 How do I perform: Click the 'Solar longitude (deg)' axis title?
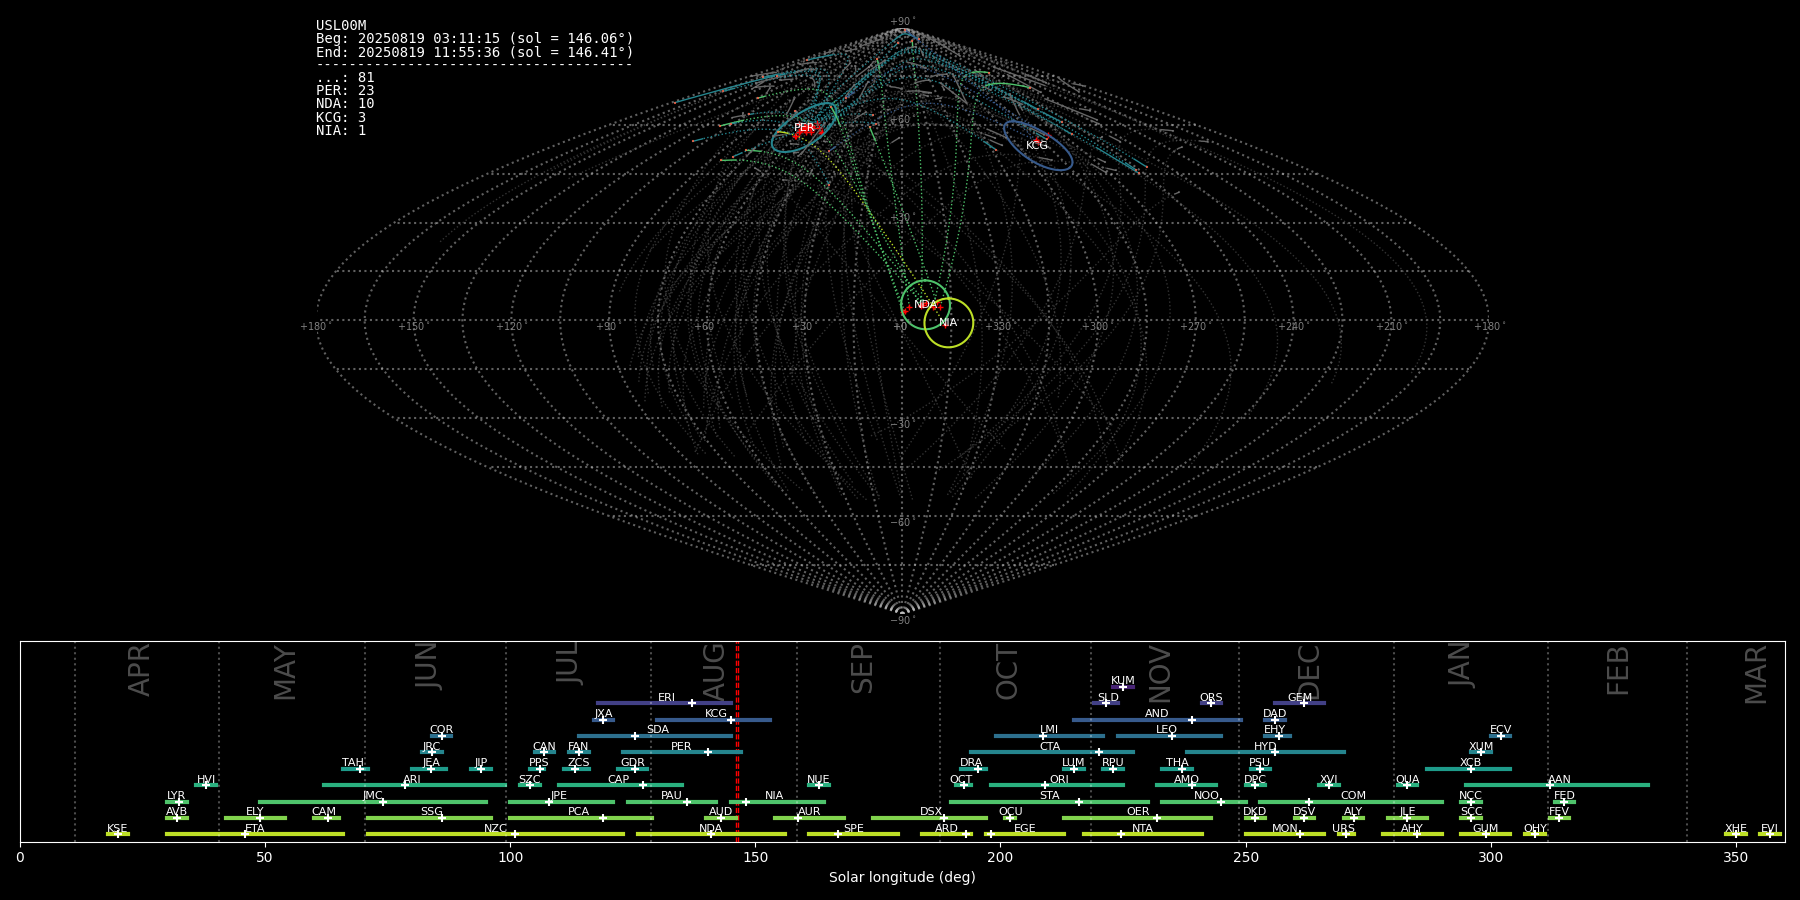coord(902,877)
